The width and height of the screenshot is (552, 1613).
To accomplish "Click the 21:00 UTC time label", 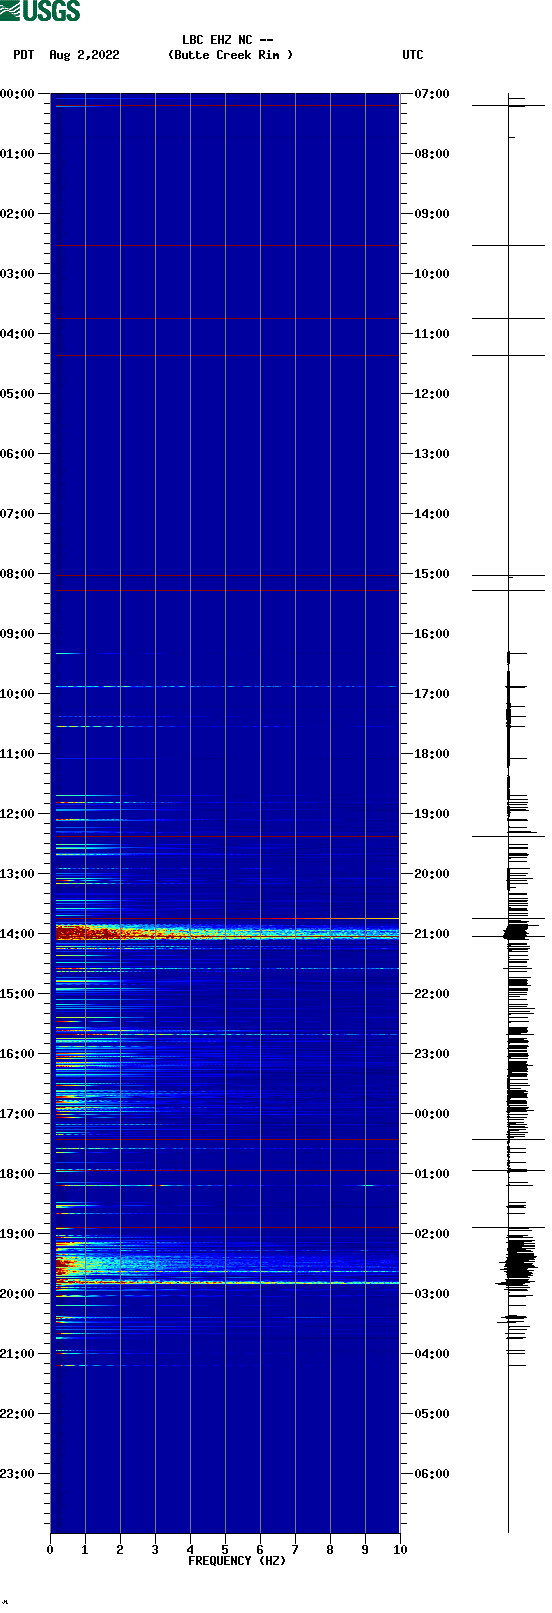I will point(432,934).
